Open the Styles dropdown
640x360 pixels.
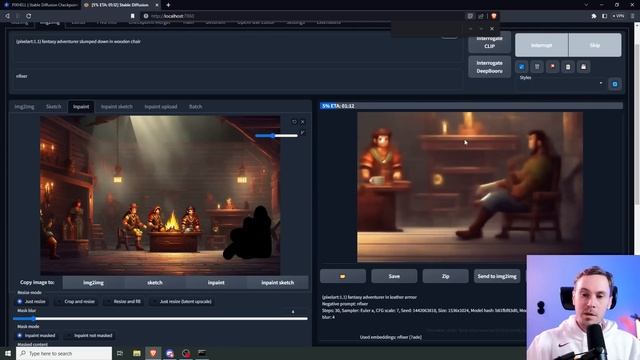tap(560, 84)
